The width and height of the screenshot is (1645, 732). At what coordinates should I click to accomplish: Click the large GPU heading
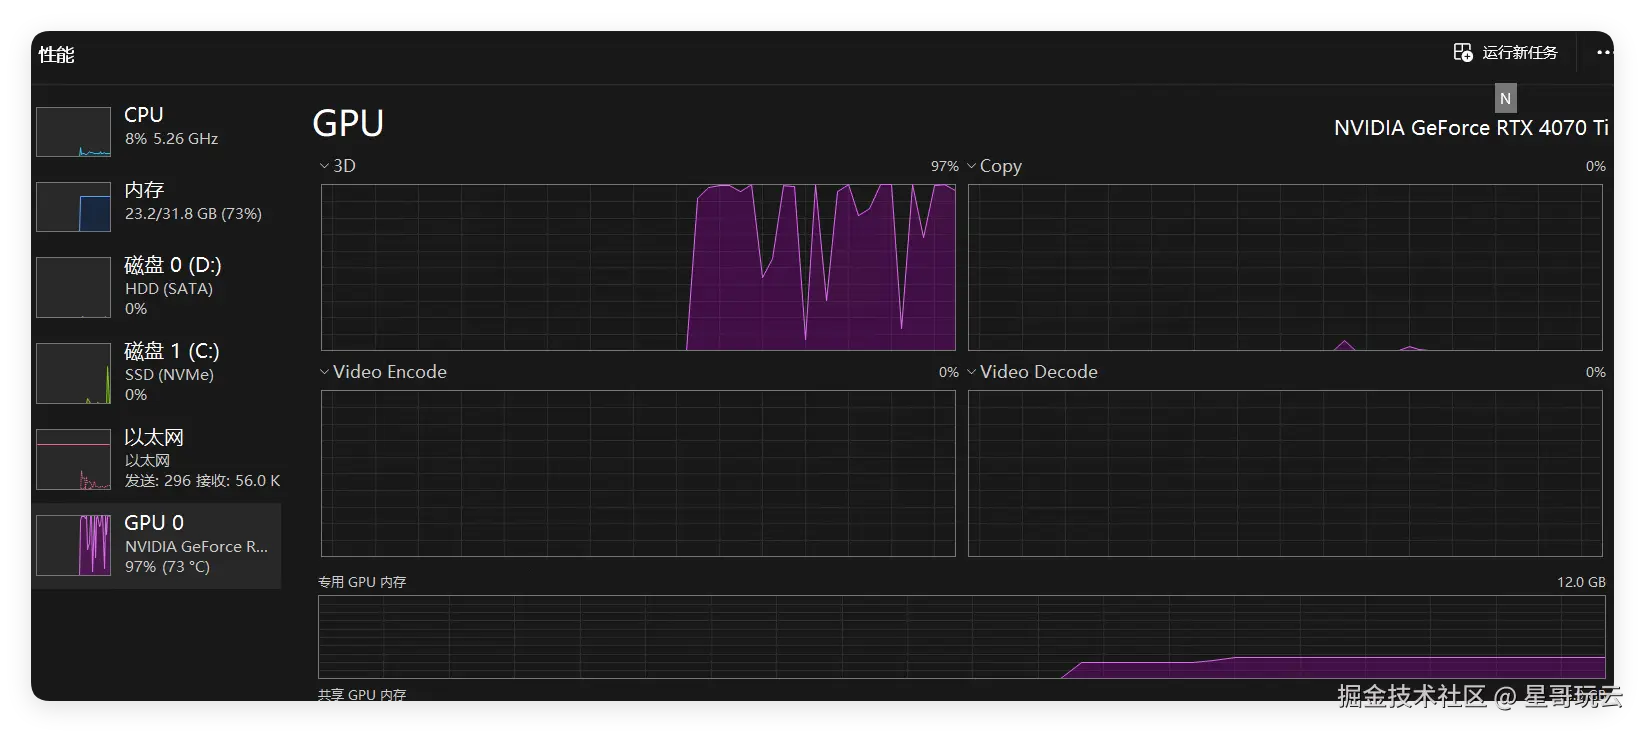click(x=348, y=123)
